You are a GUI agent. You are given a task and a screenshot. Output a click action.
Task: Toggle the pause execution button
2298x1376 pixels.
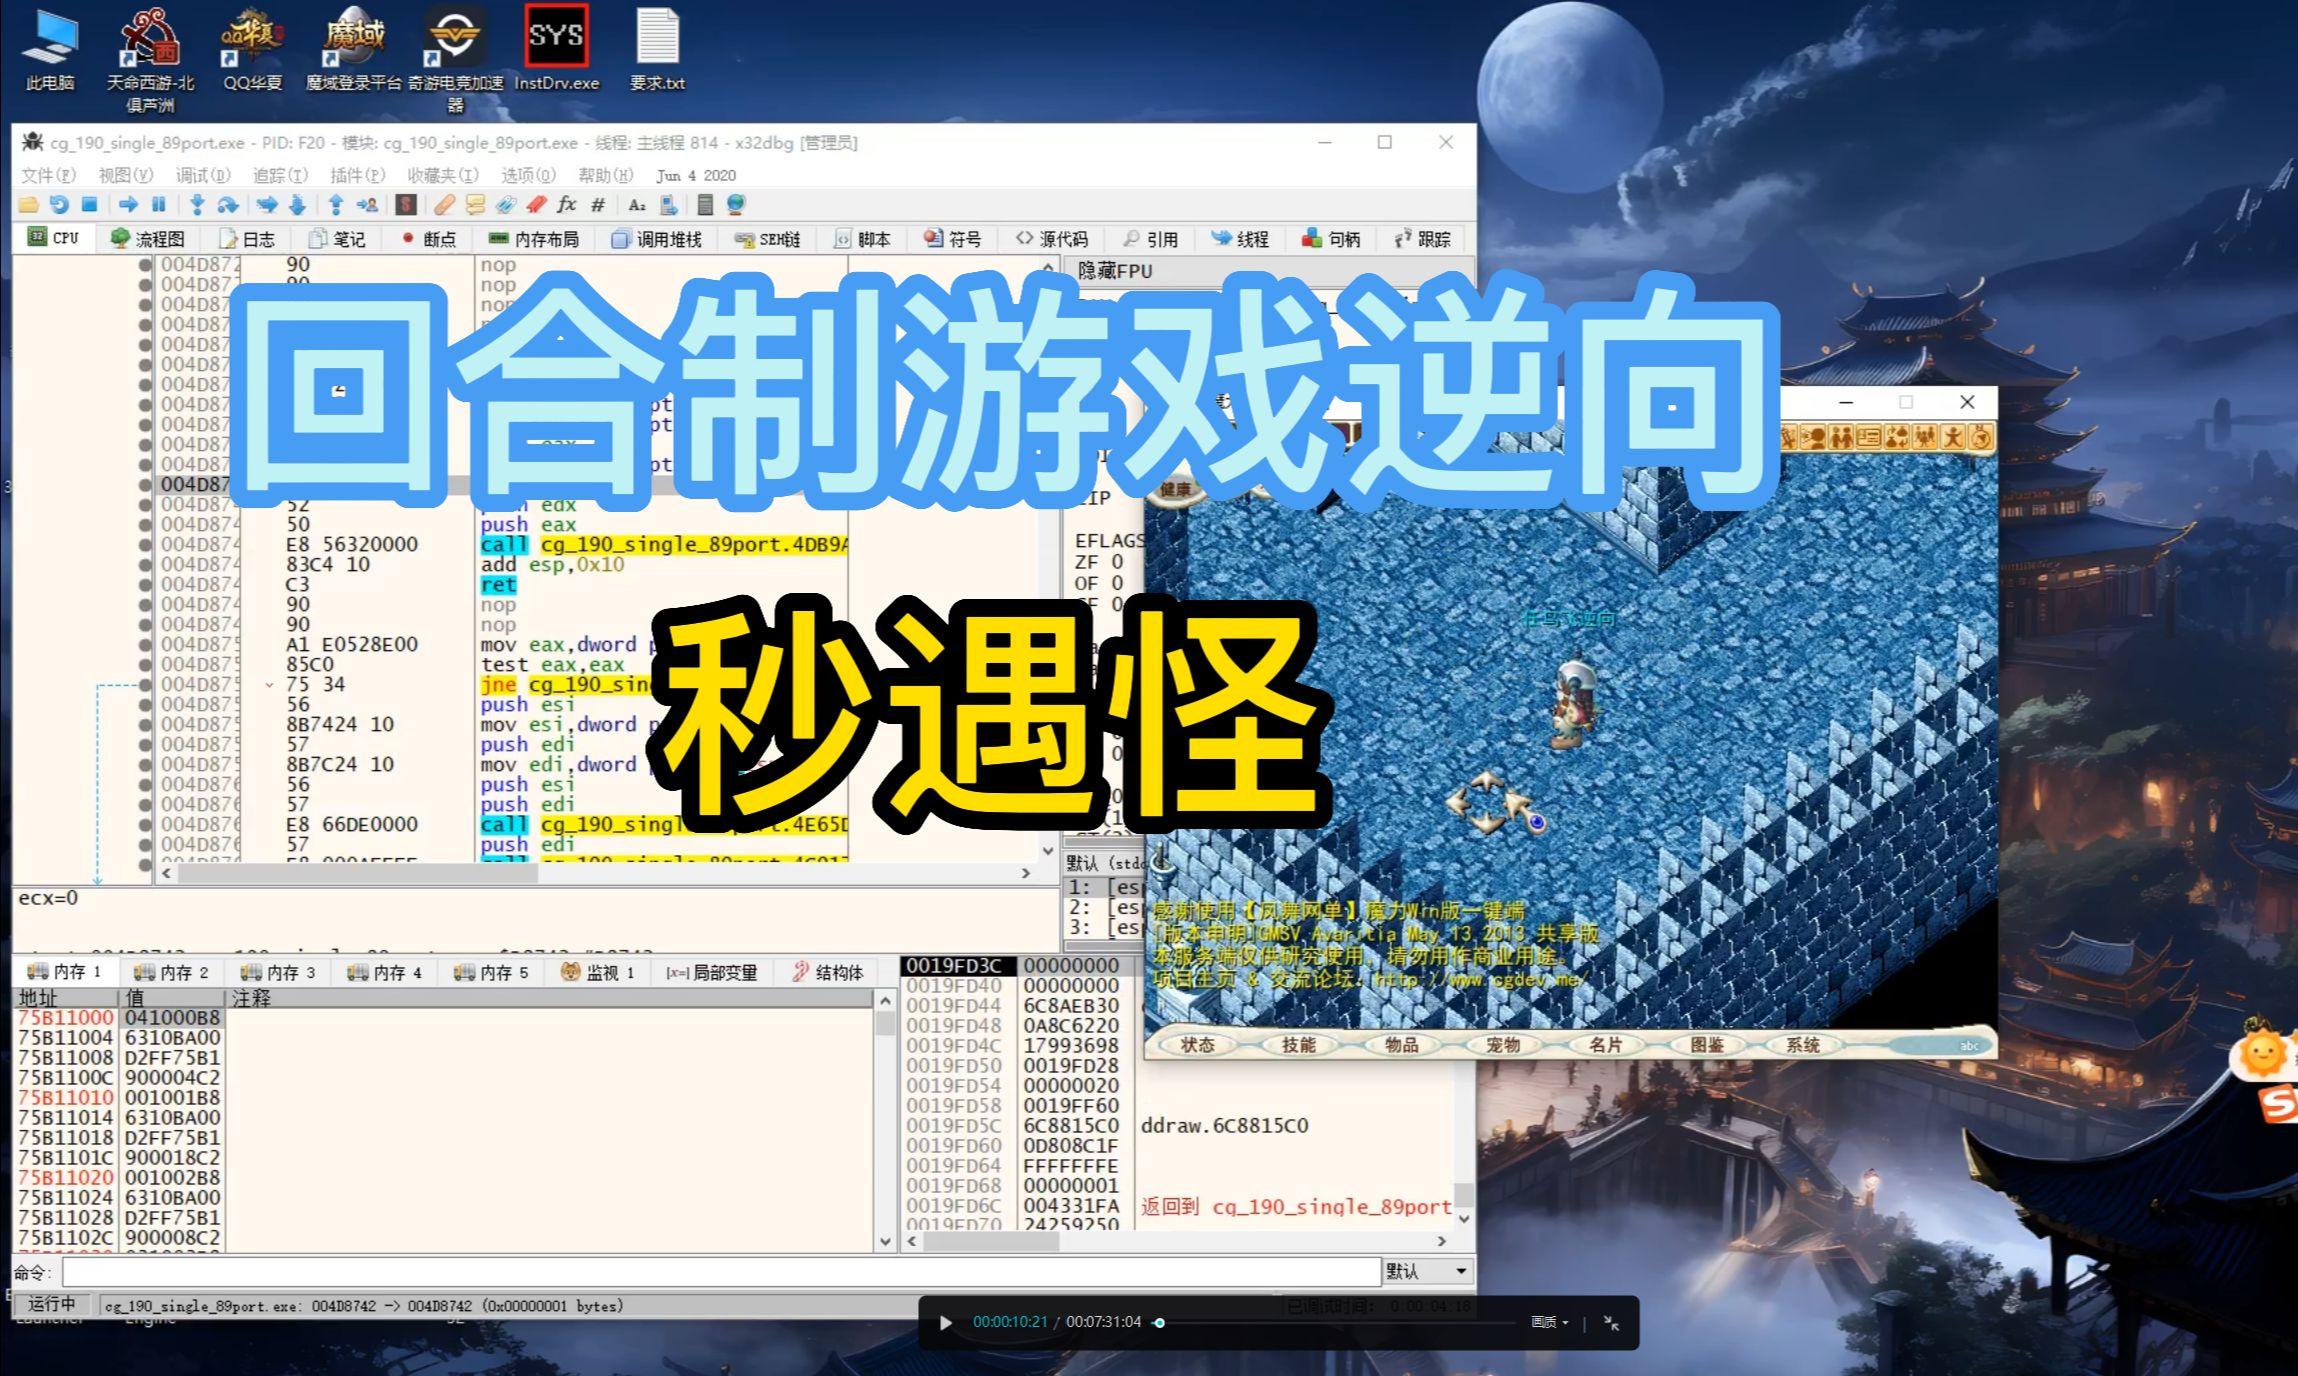click(158, 205)
